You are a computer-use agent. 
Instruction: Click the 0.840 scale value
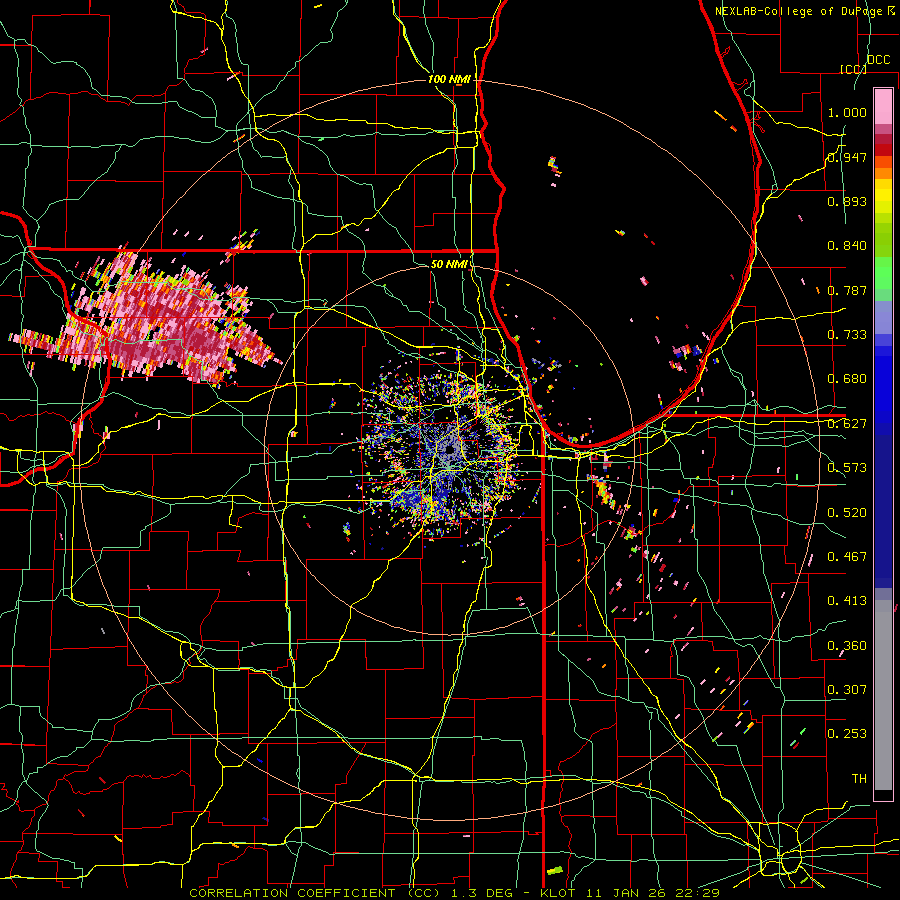[x=847, y=246]
